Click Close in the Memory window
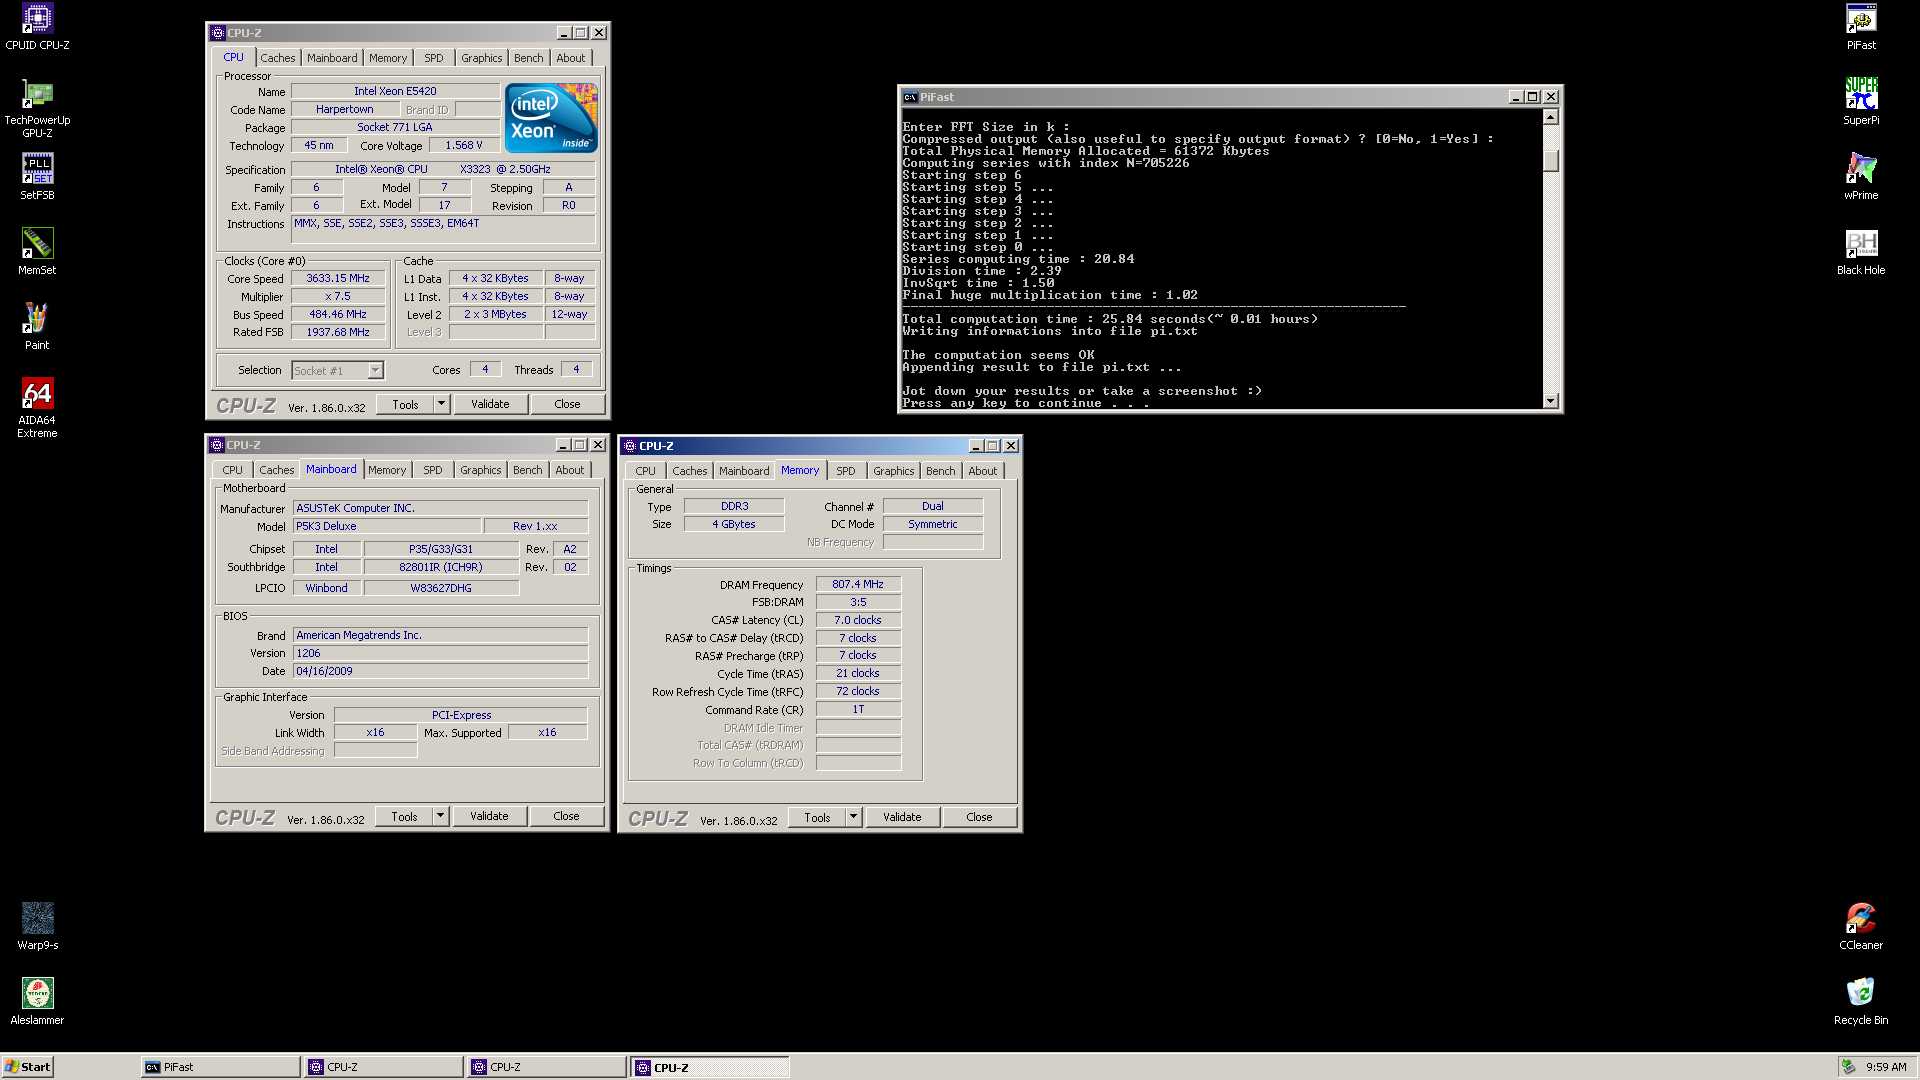The width and height of the screenshot is (1920, 1080). click(979, 817)
